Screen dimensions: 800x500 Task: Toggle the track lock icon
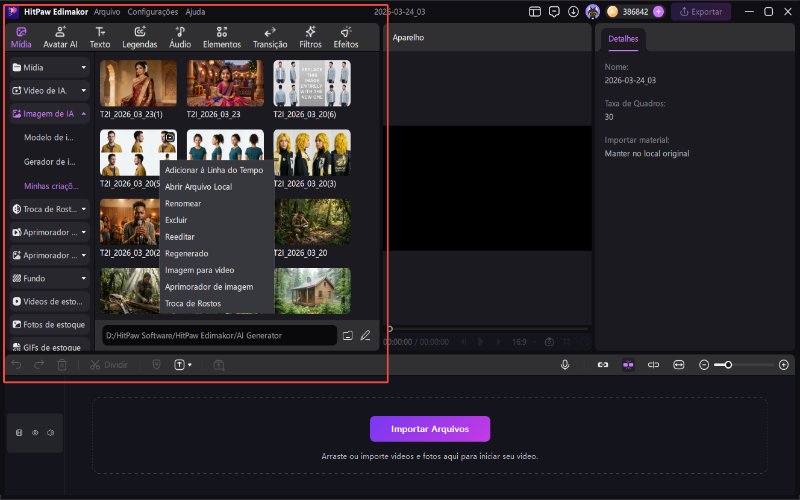[x=19, y=433]
